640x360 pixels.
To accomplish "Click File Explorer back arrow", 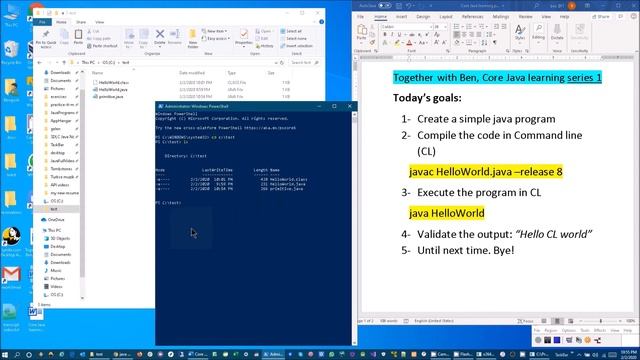I will 40,62.
